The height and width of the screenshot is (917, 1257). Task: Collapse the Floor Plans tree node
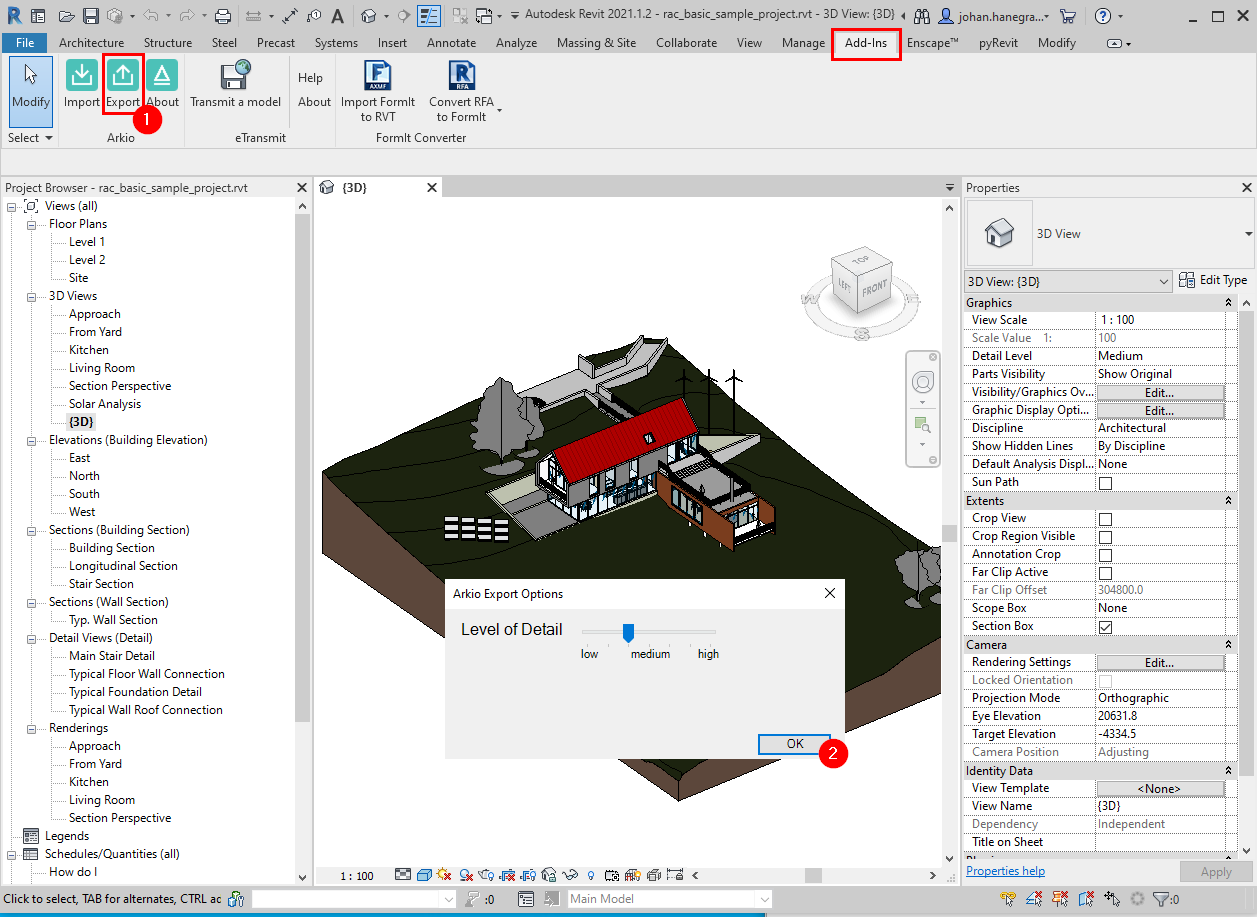pos(34,224)
